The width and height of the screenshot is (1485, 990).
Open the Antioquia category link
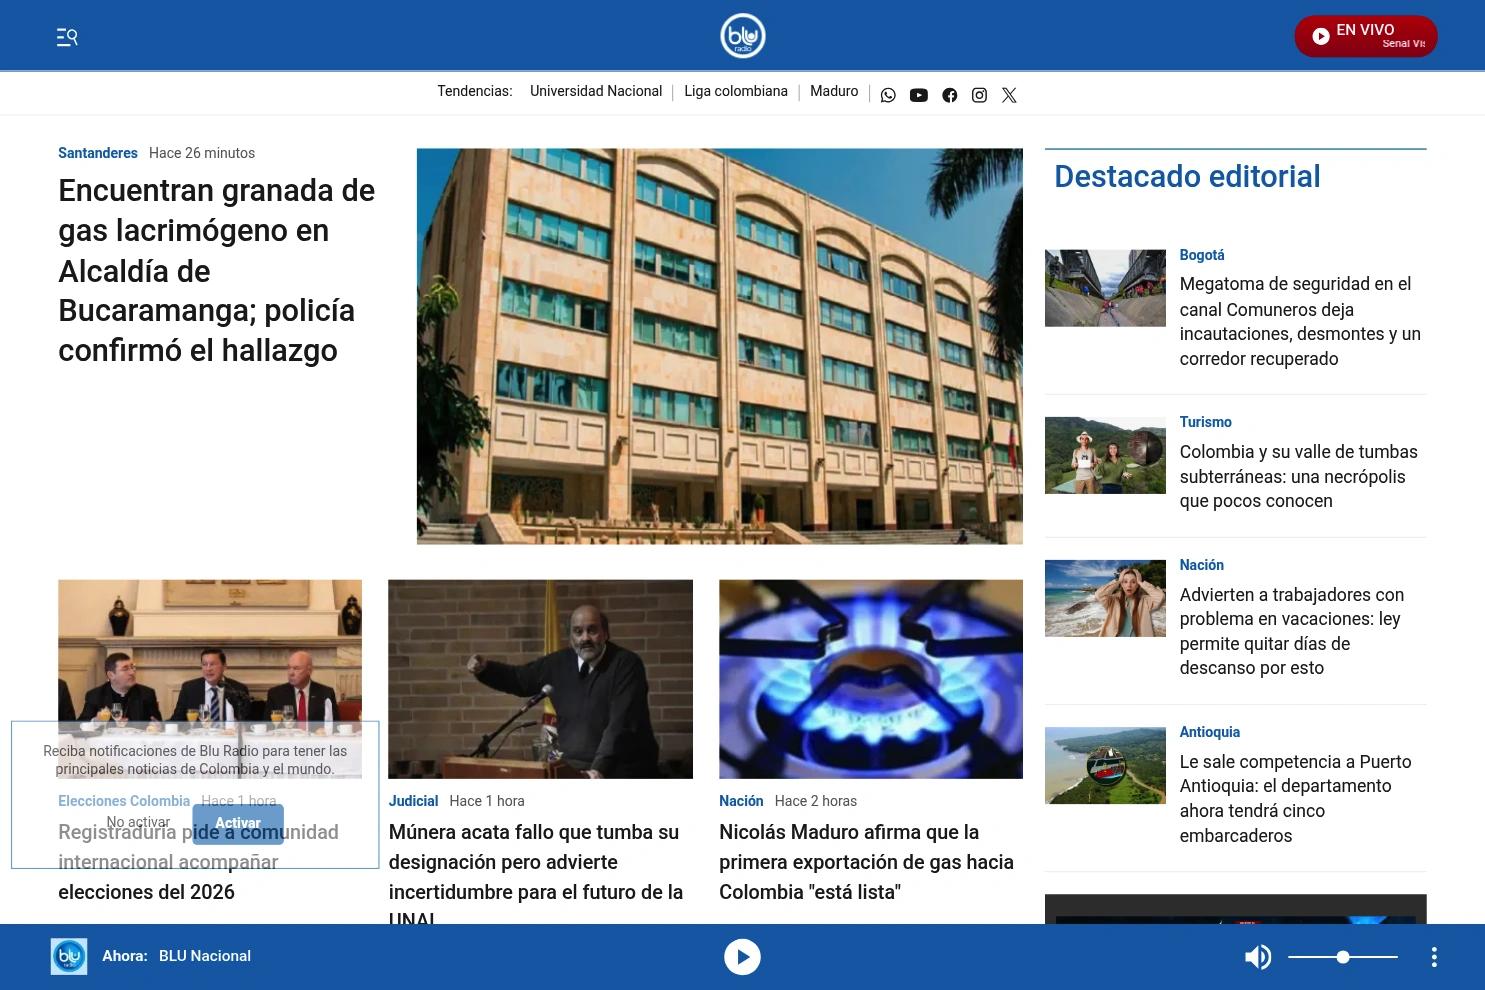pos(1210,732)
